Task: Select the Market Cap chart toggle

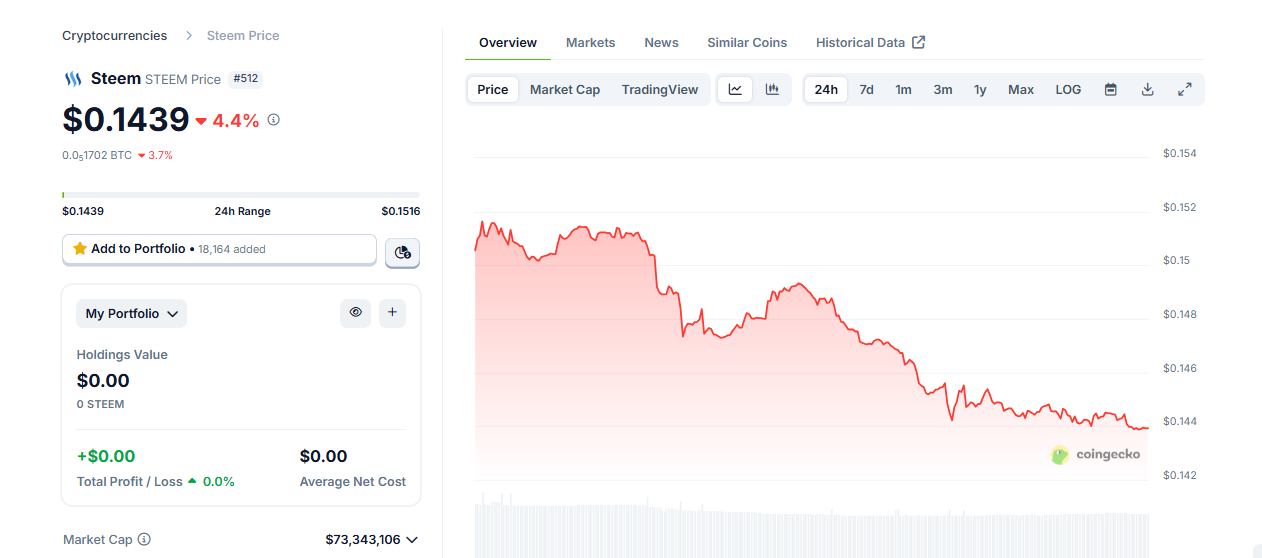Action: point(565,89)
